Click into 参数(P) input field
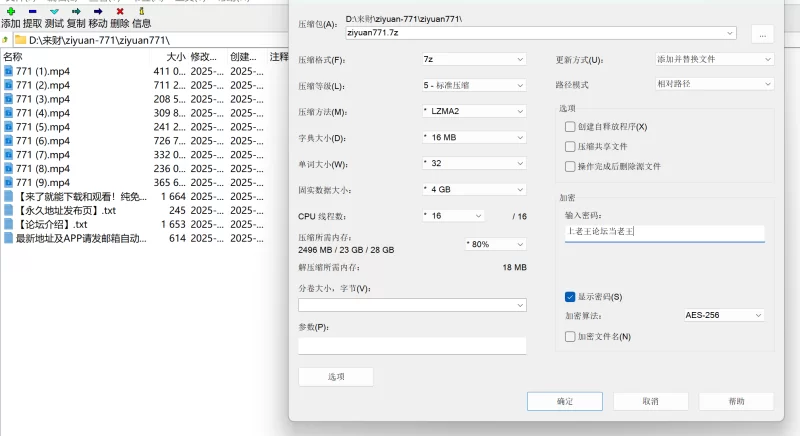800x436 pixels. 412,345
